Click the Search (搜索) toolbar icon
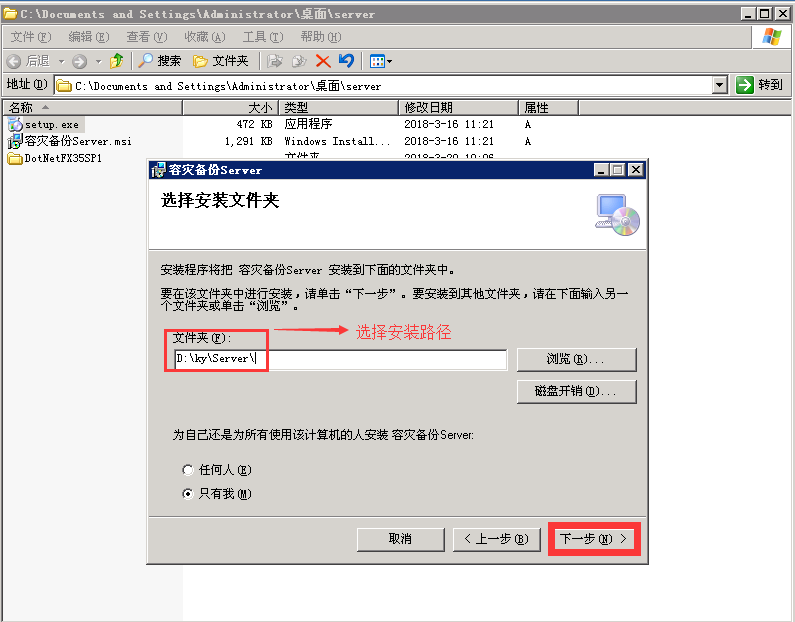795x622 pixels. tap(146, 61)
